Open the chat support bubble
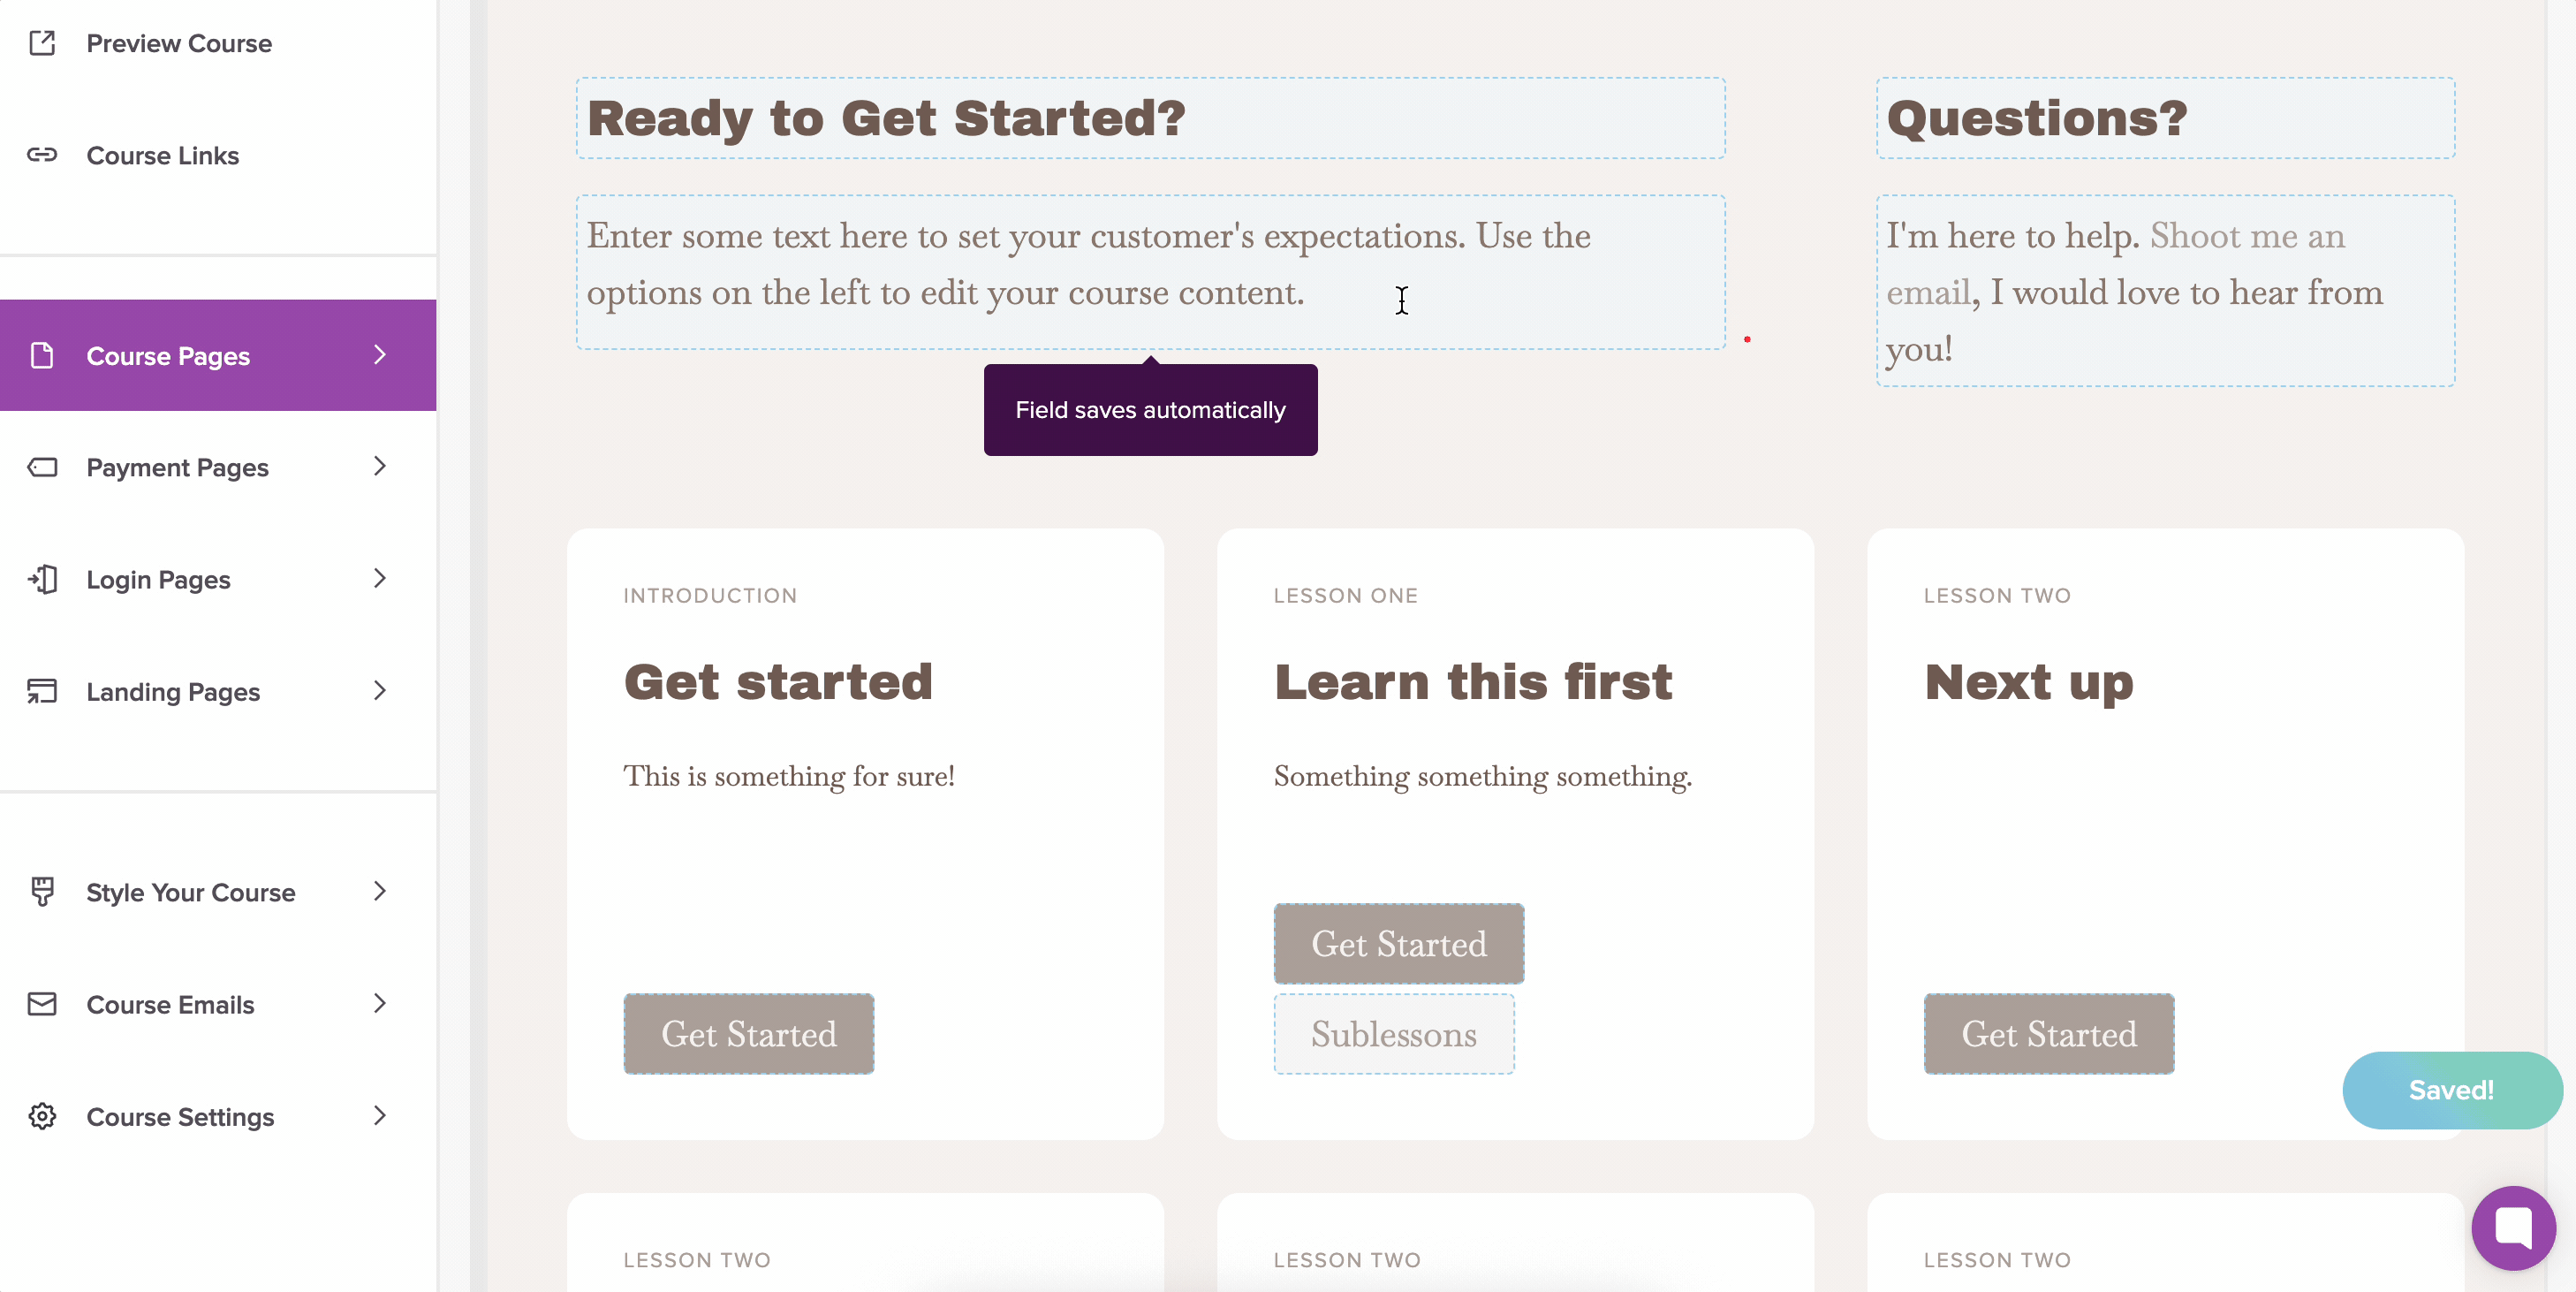The width and height of the screenshot is (2576, 1292). [x=2512, y=1227]
